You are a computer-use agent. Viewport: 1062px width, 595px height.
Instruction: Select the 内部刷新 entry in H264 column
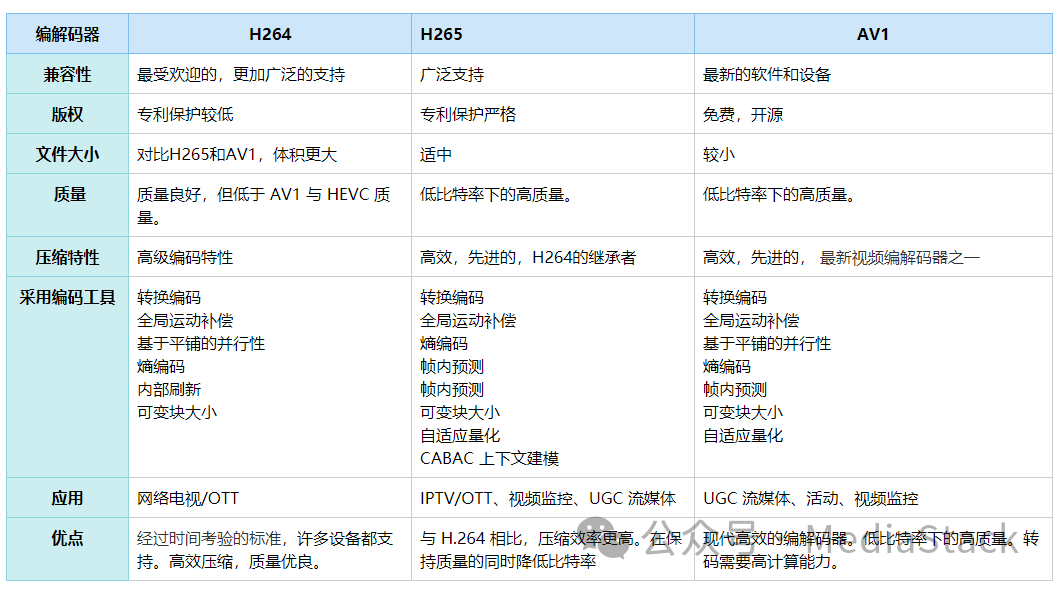169,389
